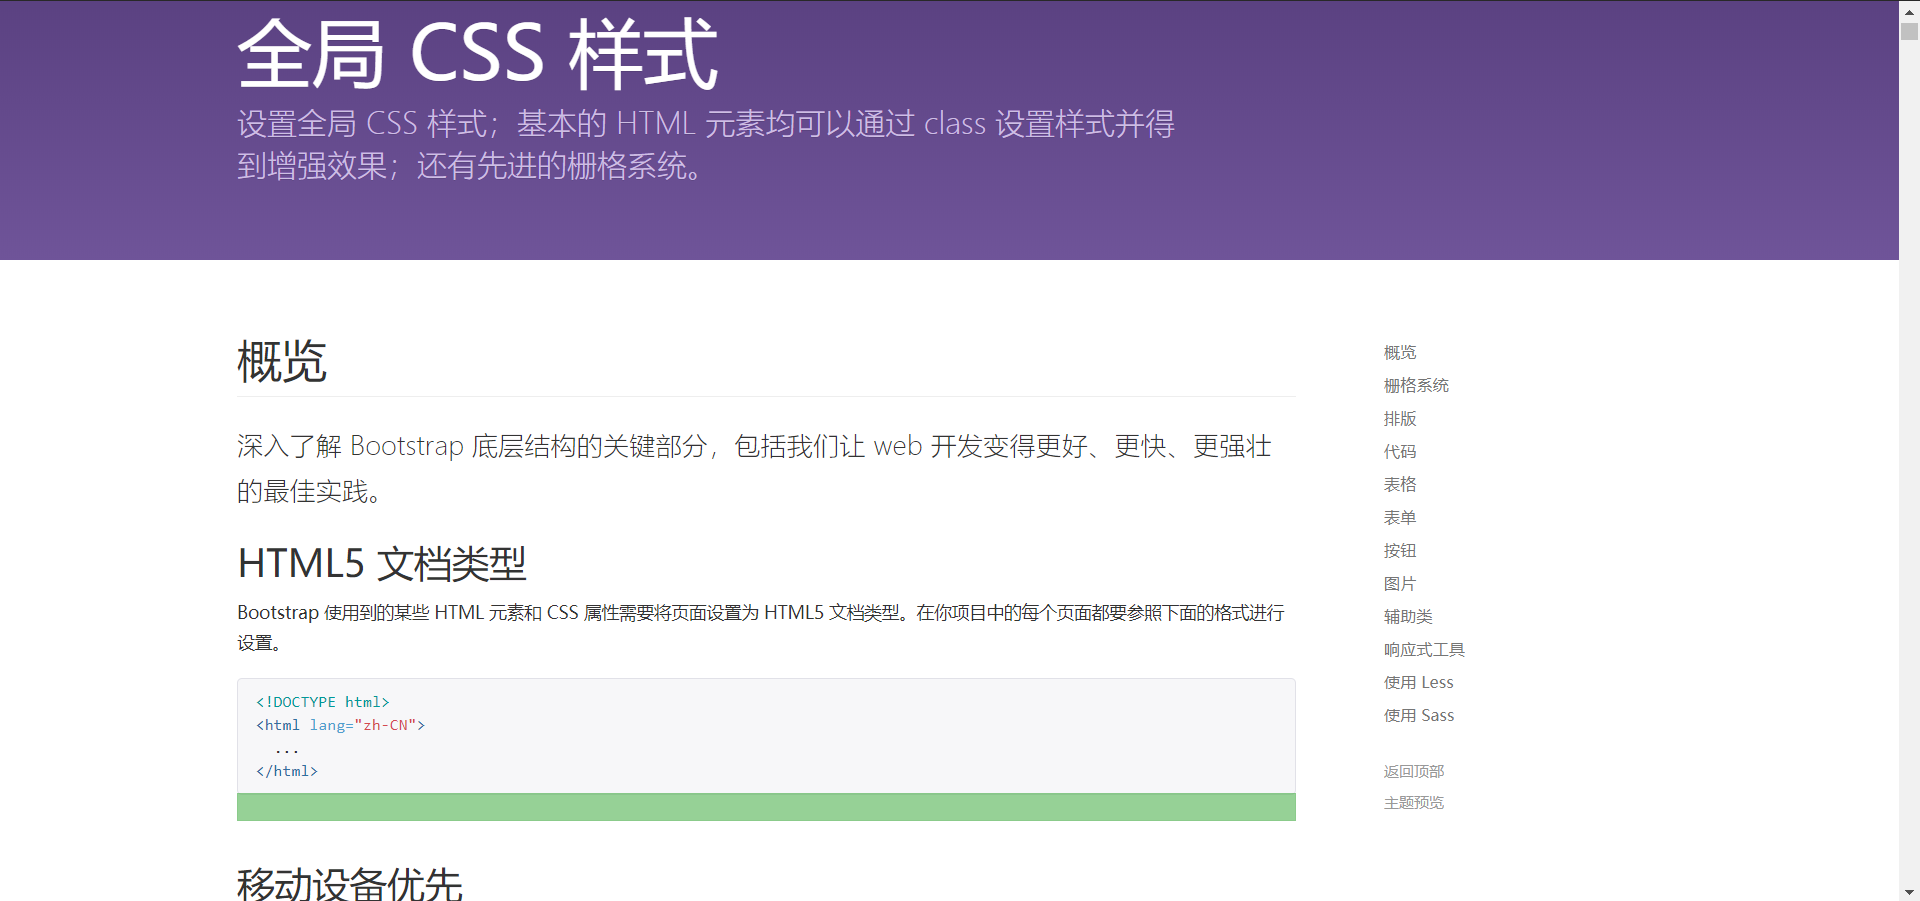
Task: Click the closing </html> code line
Action: coord(286,771)
